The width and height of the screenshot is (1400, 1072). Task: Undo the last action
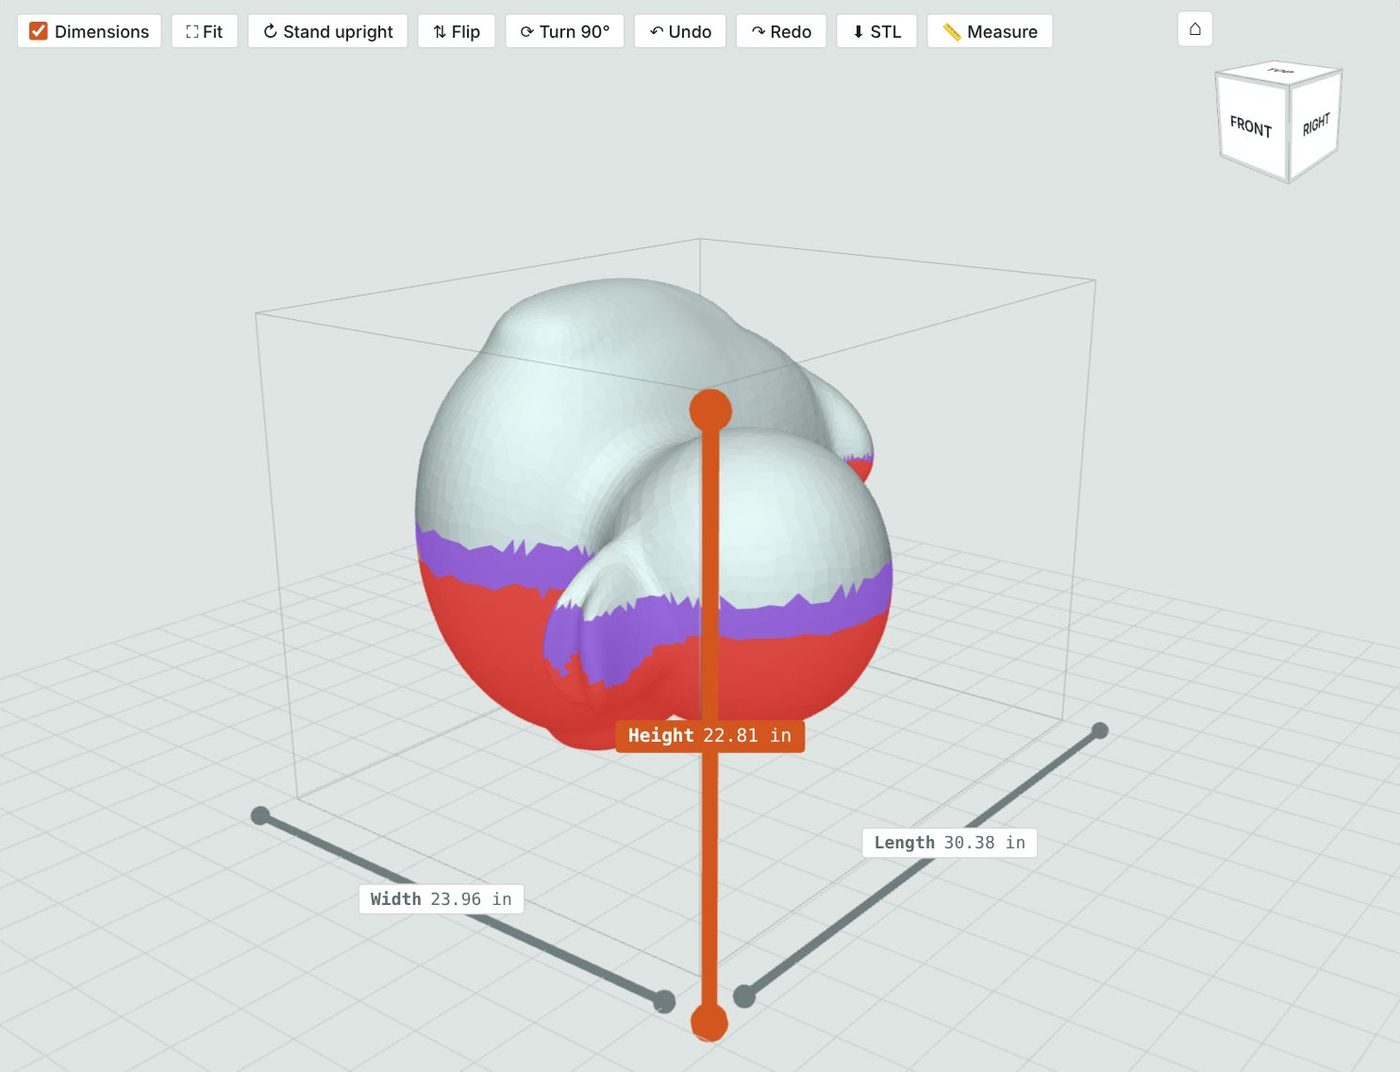pyautogui.click(x=680, y=31)
